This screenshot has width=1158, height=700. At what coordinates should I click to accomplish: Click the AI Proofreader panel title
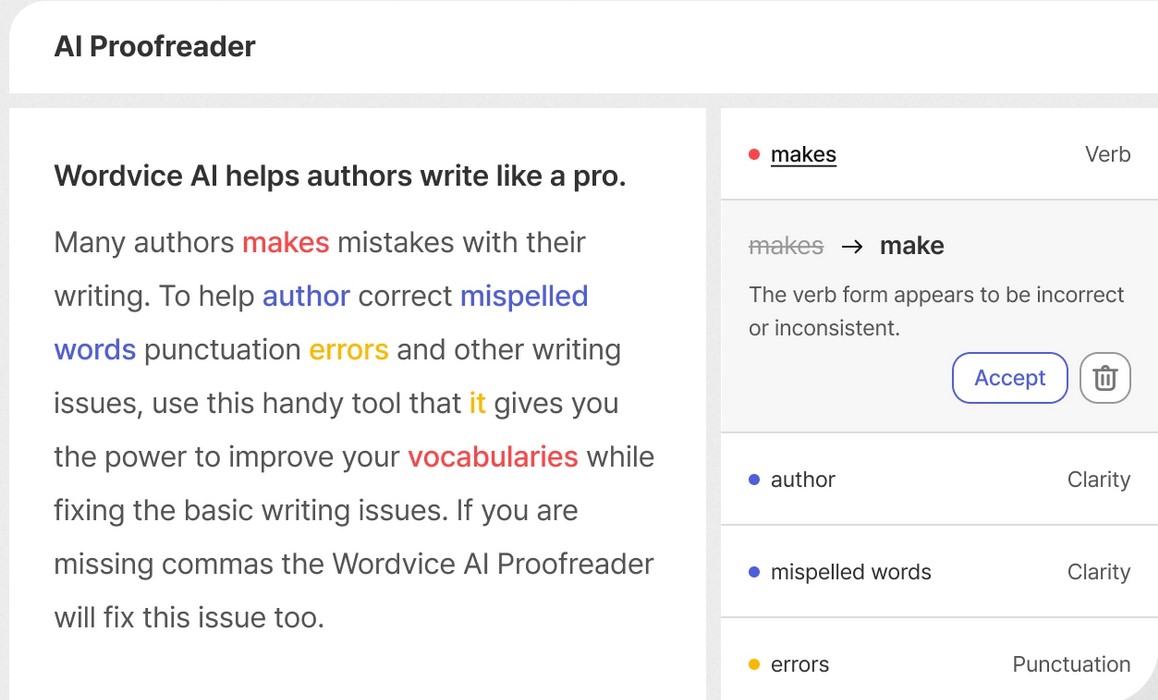[155, 46]
